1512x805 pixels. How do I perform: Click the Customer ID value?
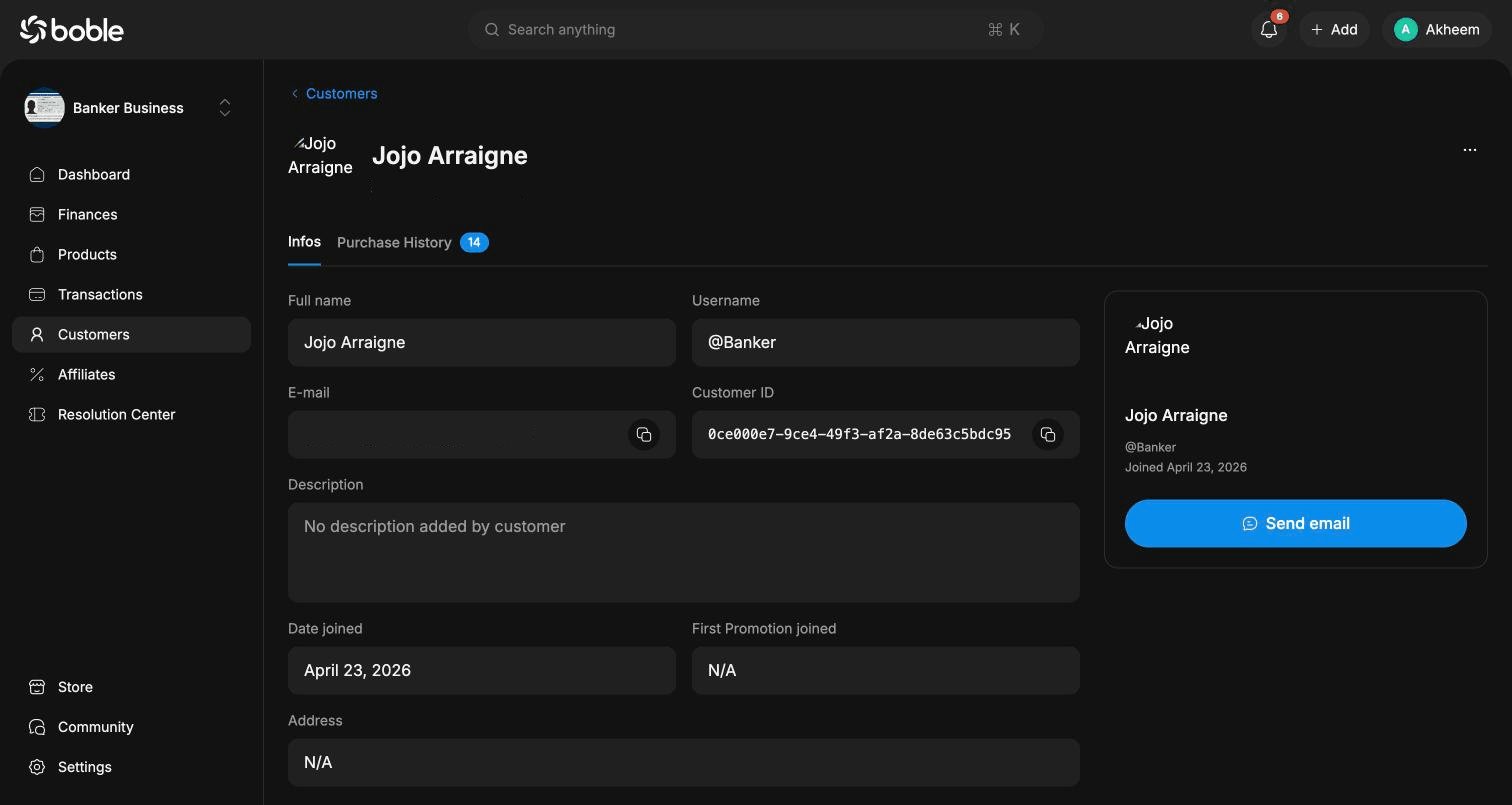[859, 435]
